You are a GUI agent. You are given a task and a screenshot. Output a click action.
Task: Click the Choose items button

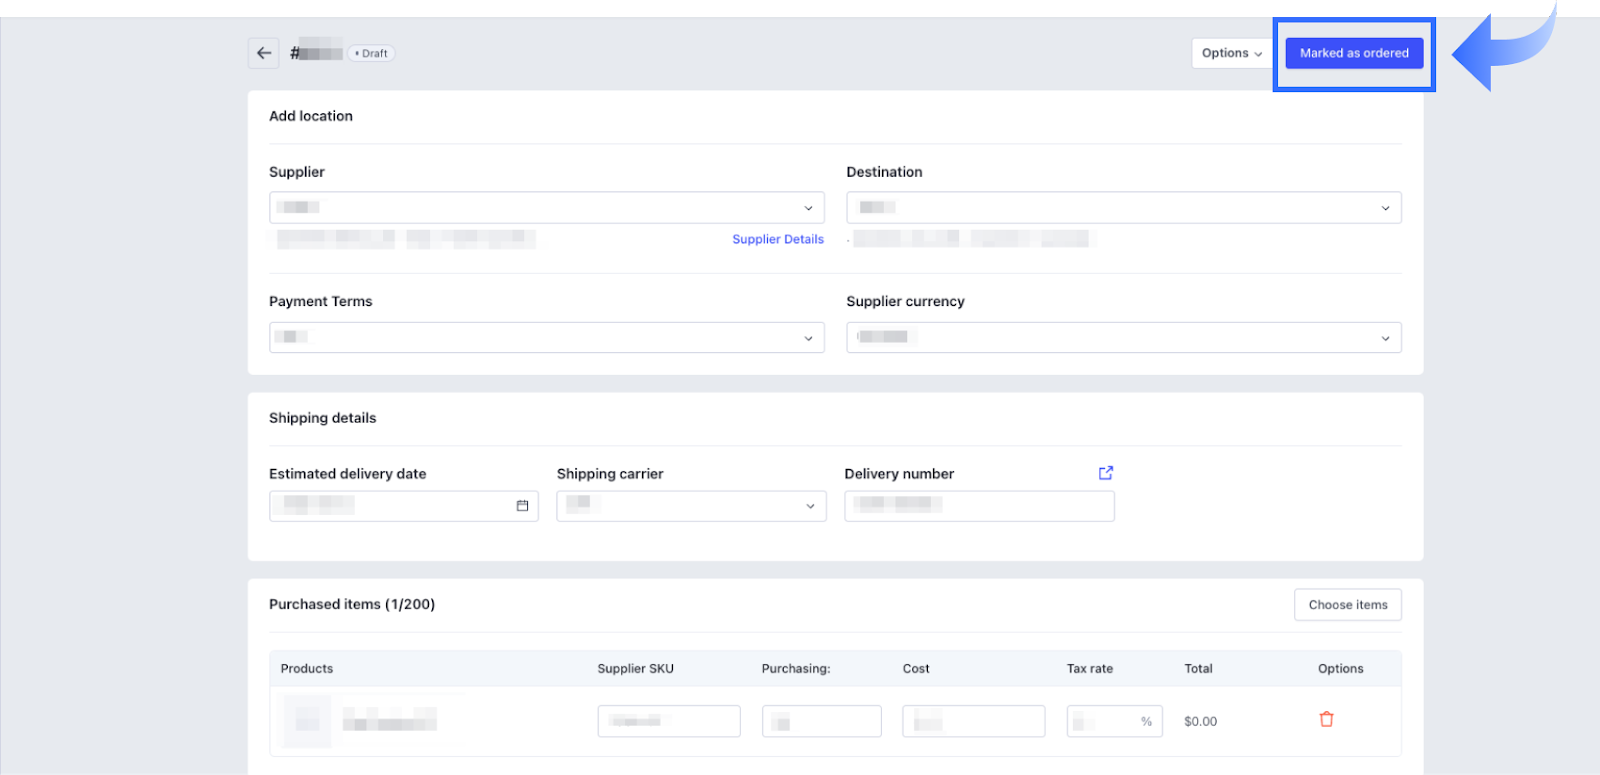(1347, 605)
